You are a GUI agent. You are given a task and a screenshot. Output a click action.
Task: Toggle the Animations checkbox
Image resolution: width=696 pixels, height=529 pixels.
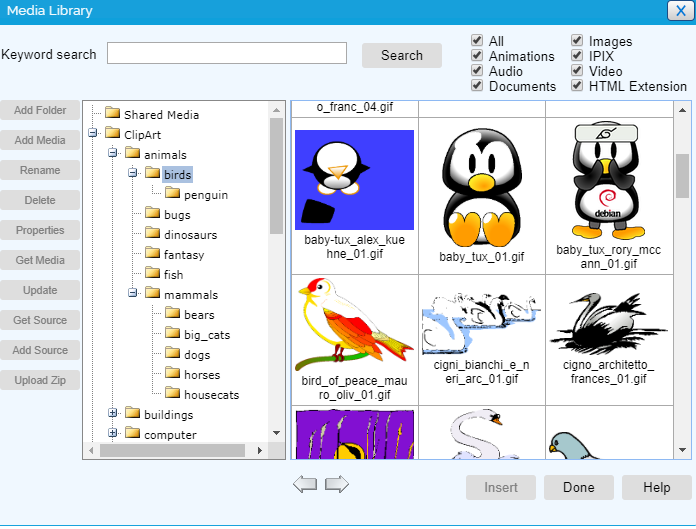point(477,55)
